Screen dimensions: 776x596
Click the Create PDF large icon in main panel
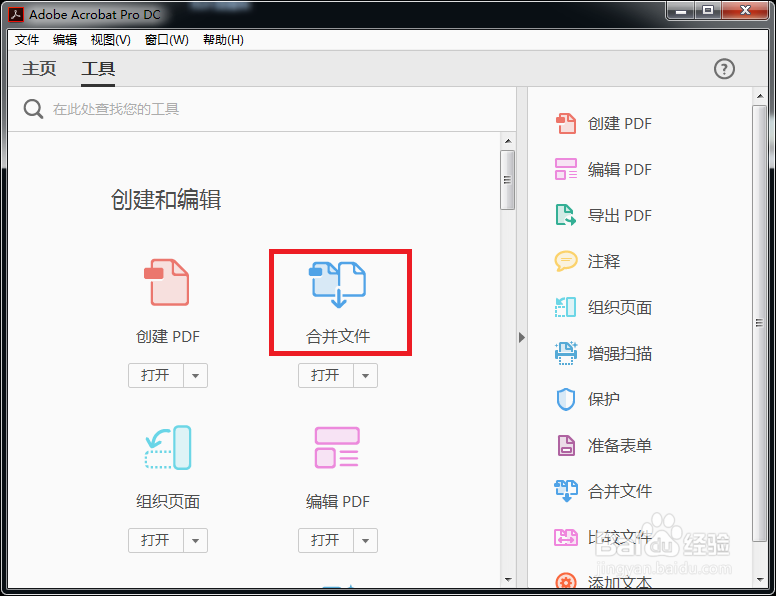point(167,282)
